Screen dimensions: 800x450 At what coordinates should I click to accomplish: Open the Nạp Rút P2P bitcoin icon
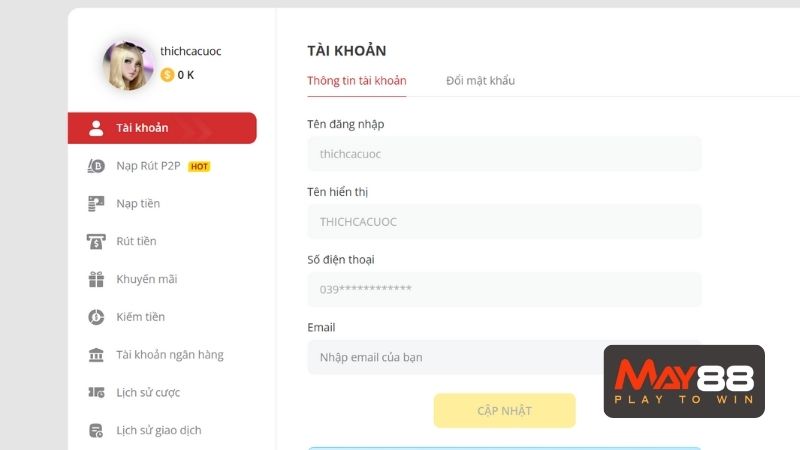(x=96, y=166)
